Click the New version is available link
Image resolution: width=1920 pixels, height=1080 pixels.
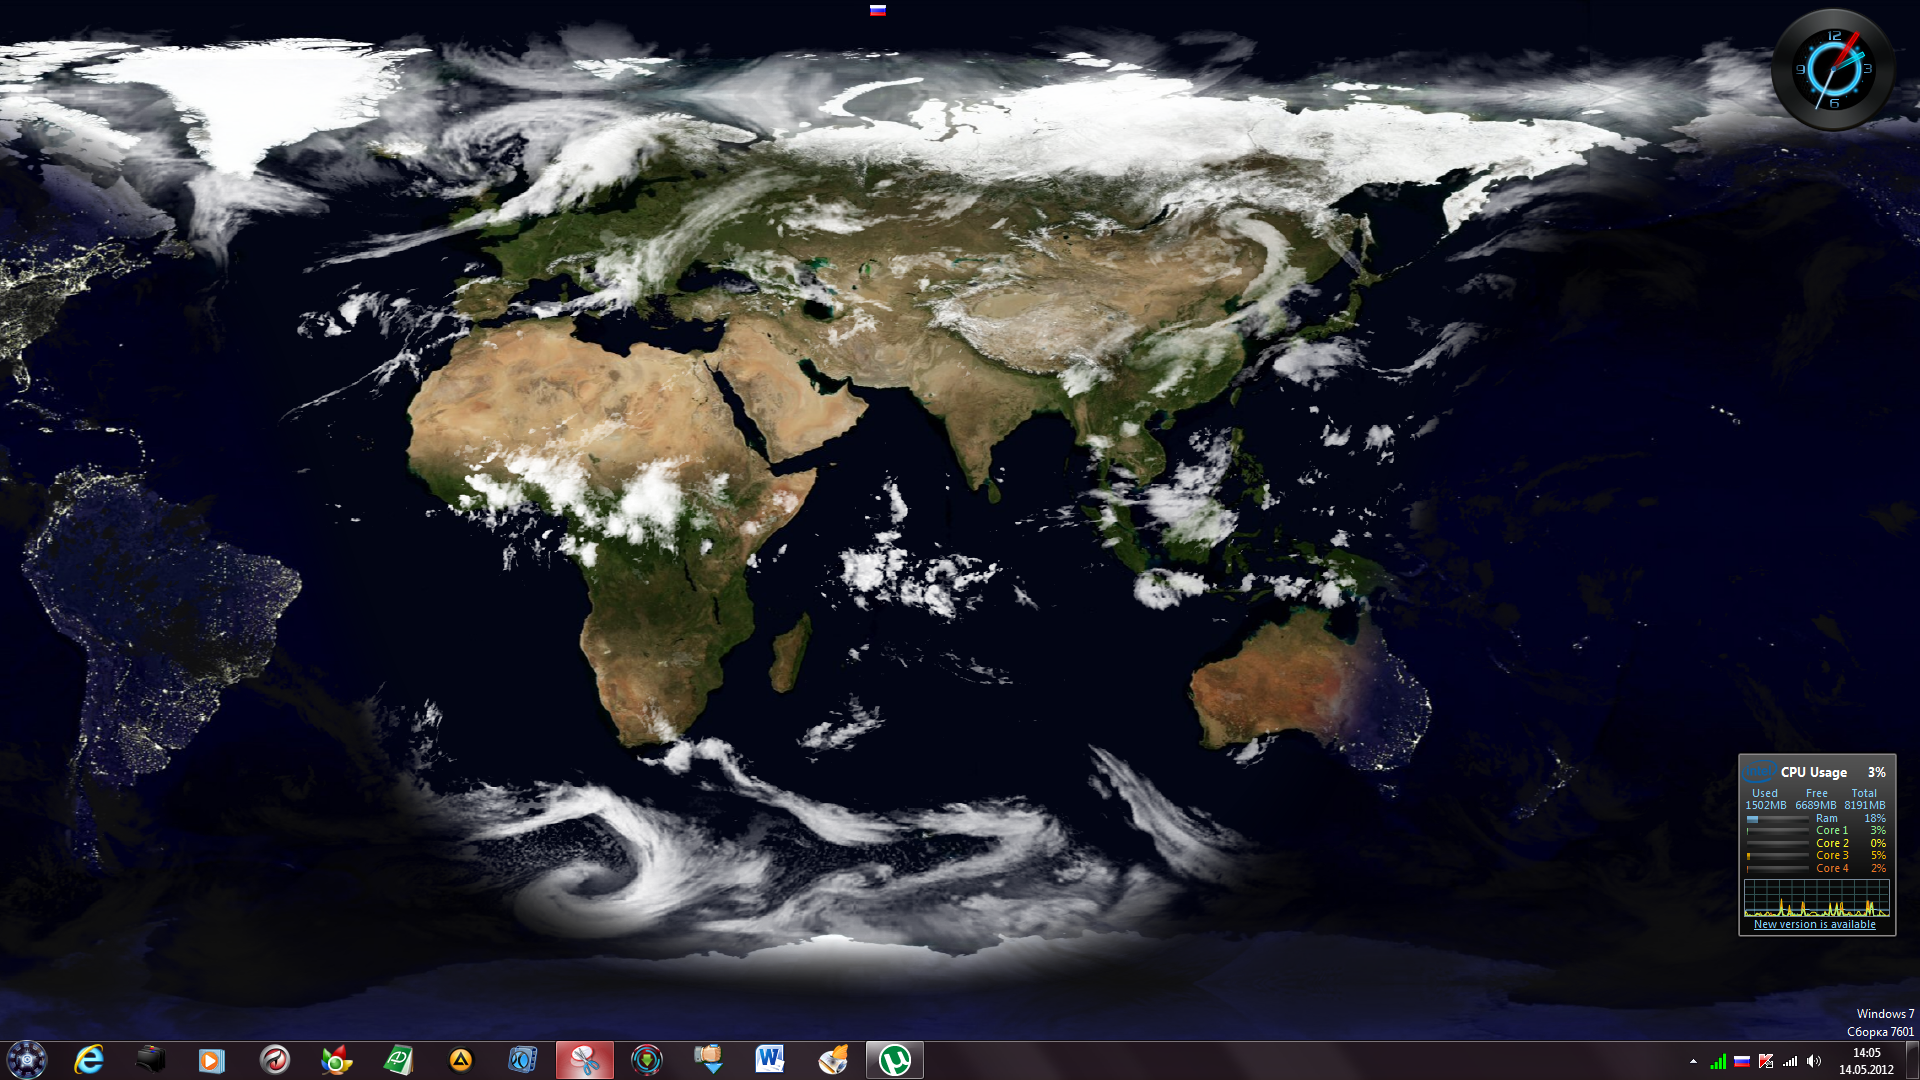[1814, 924]
